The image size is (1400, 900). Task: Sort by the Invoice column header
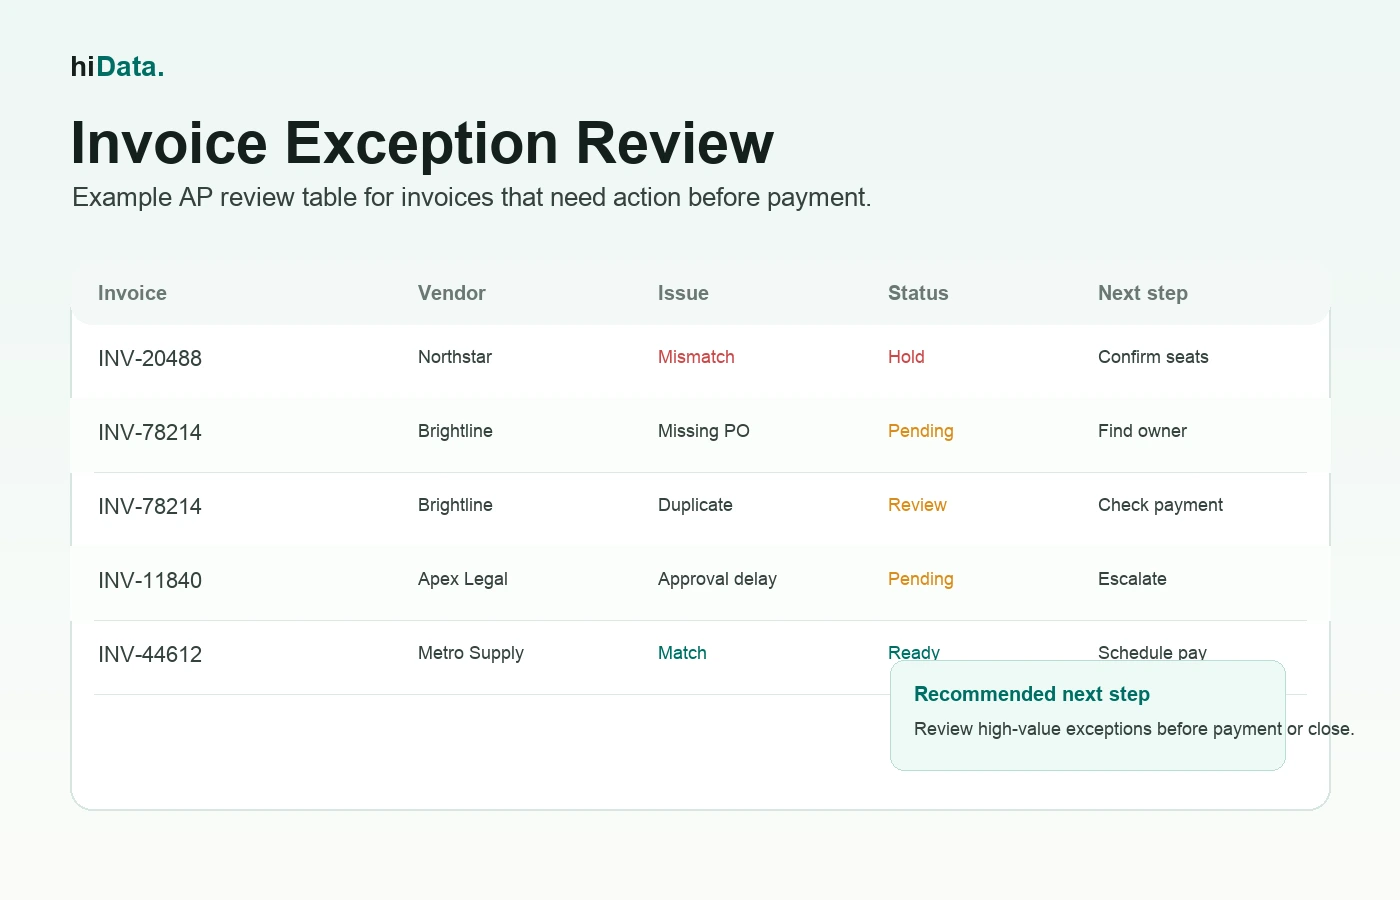pyautogui.click(x=132, y=293)
